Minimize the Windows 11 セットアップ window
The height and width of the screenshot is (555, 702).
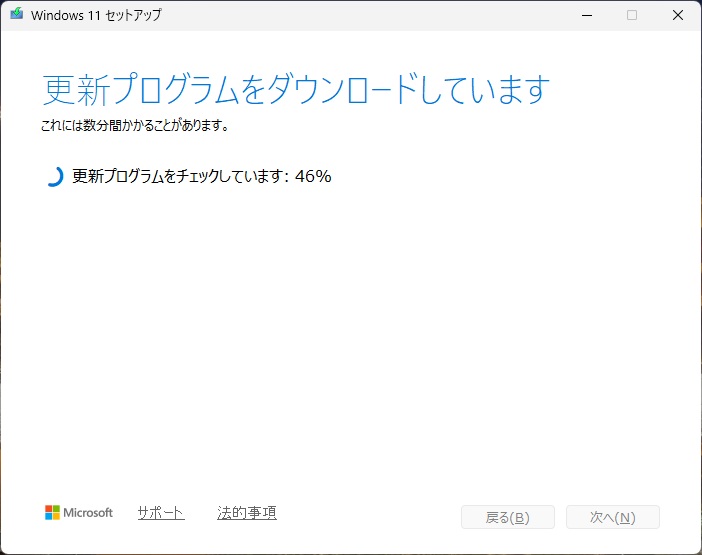[585, 15]
